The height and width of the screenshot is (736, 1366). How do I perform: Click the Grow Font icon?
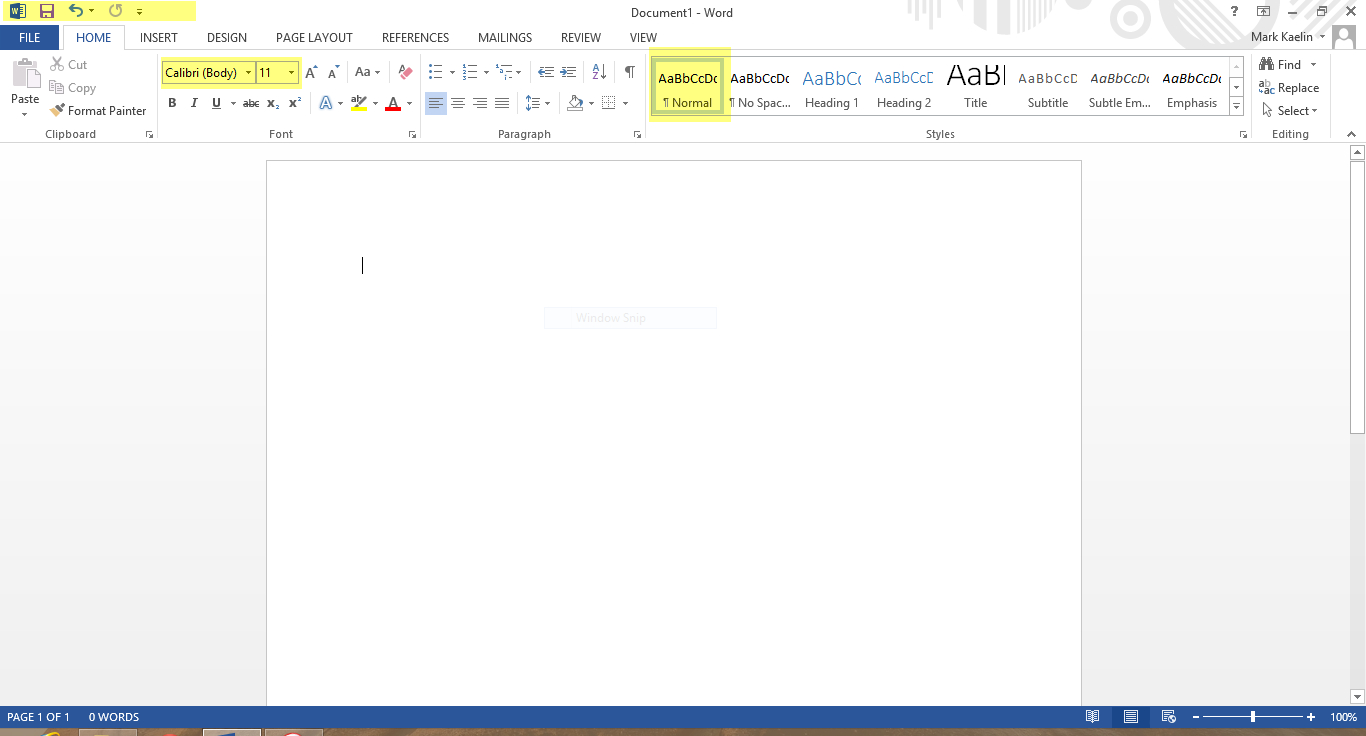coord(311,72)
